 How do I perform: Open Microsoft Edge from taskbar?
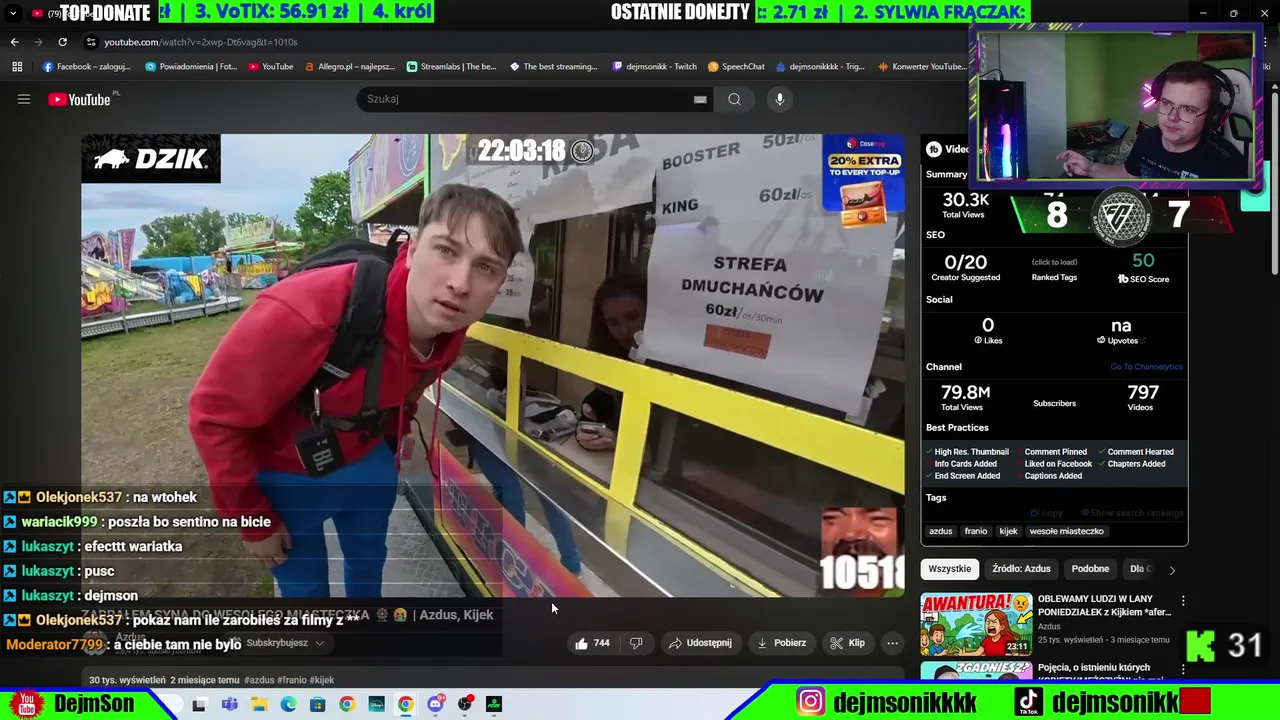[x=288, y=704]
